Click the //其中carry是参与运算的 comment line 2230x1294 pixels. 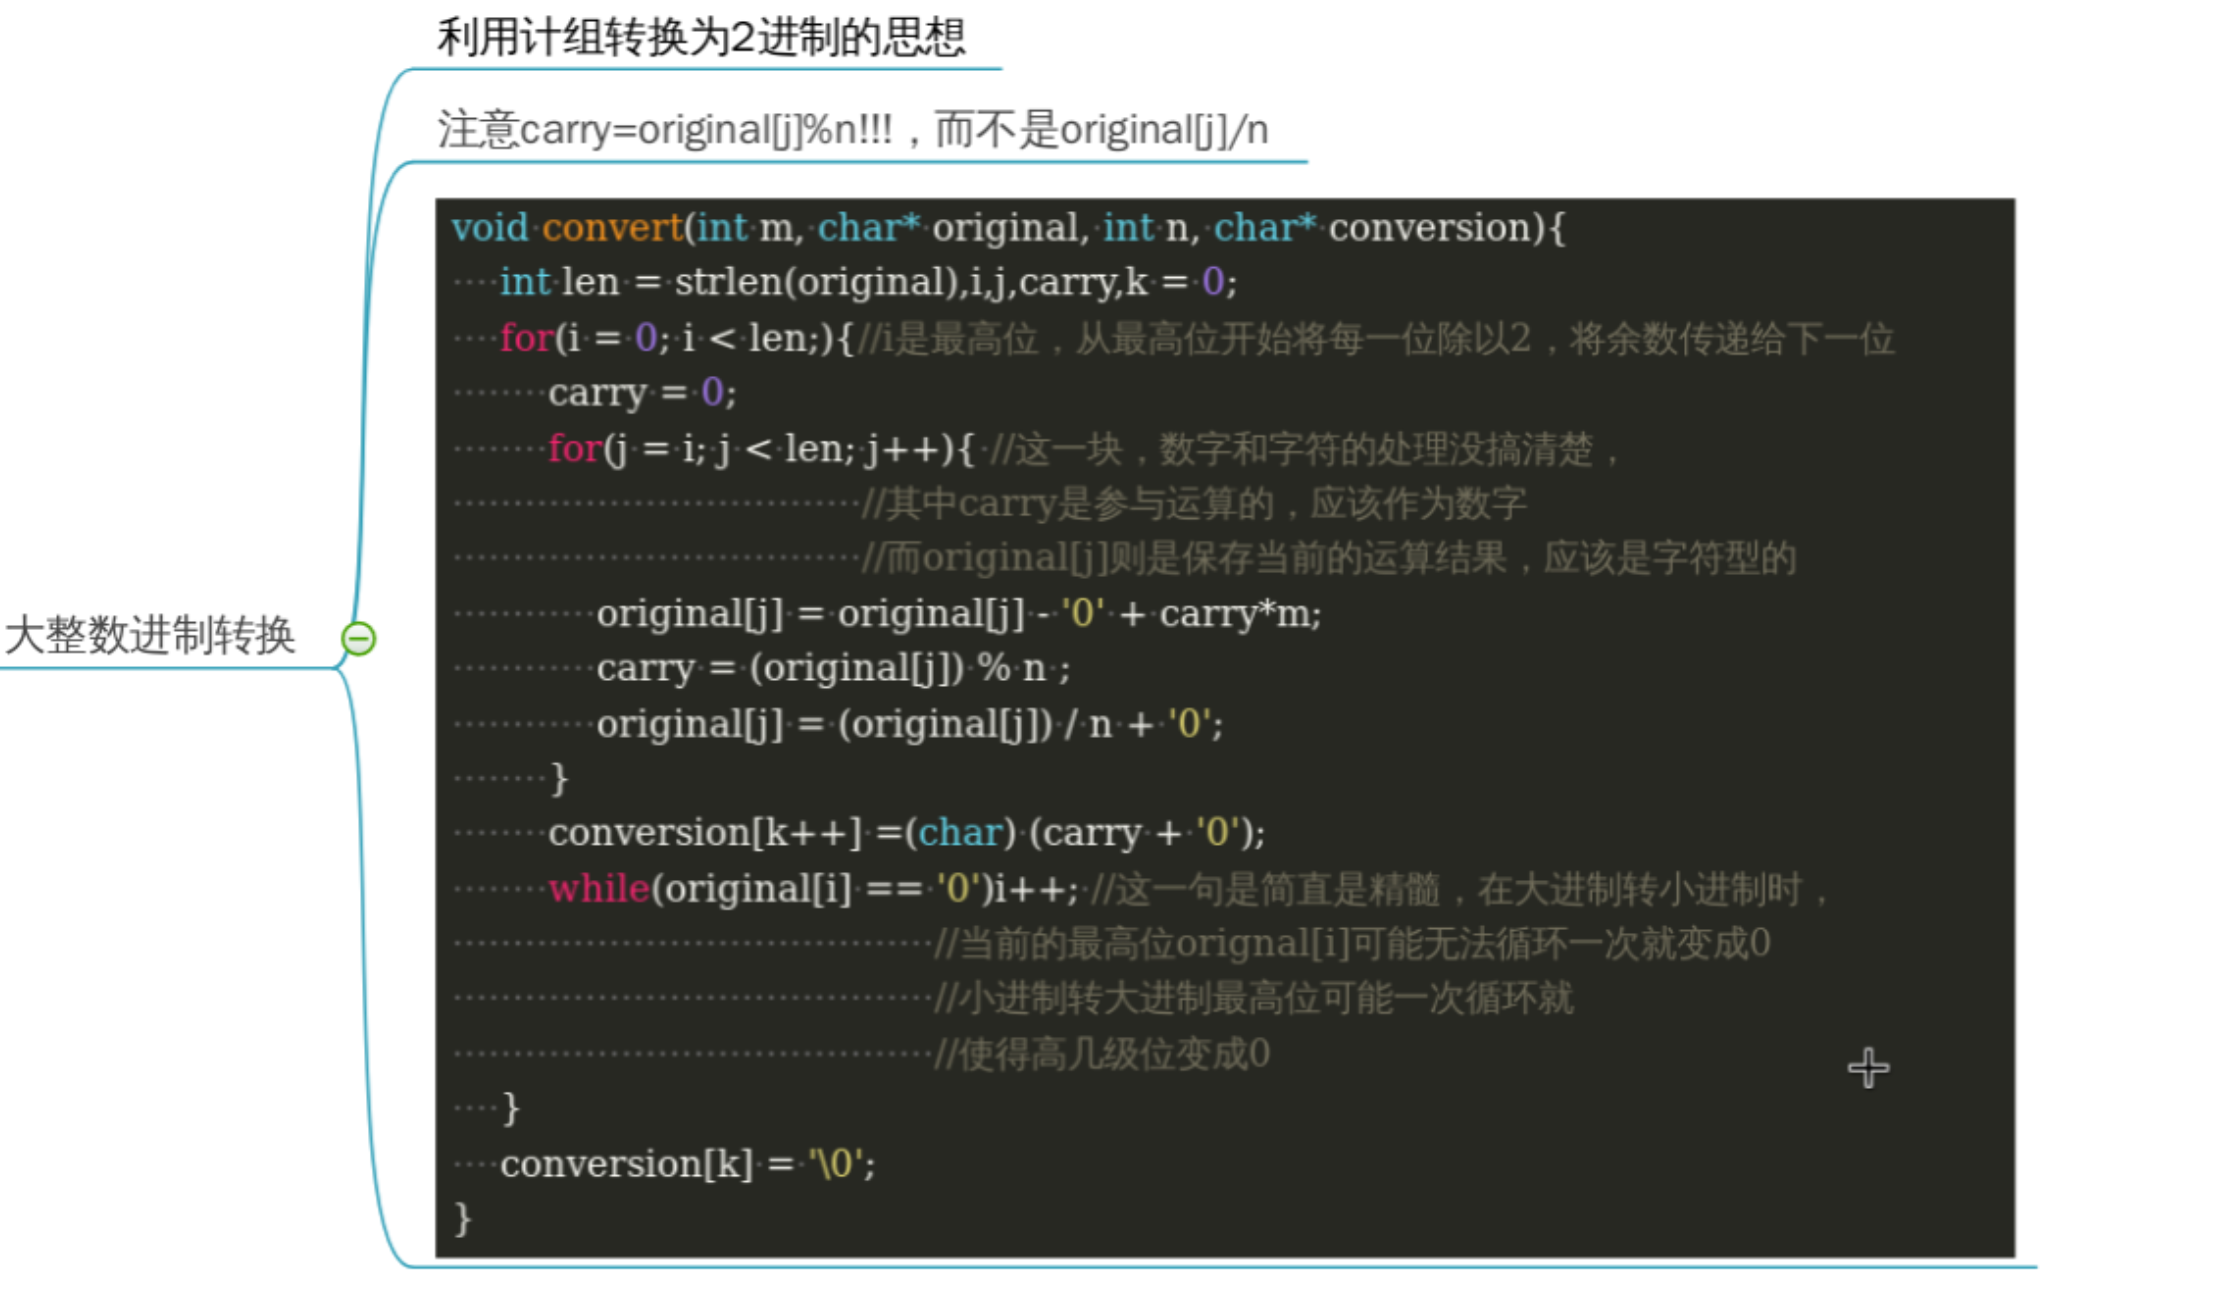(1194, 503)
